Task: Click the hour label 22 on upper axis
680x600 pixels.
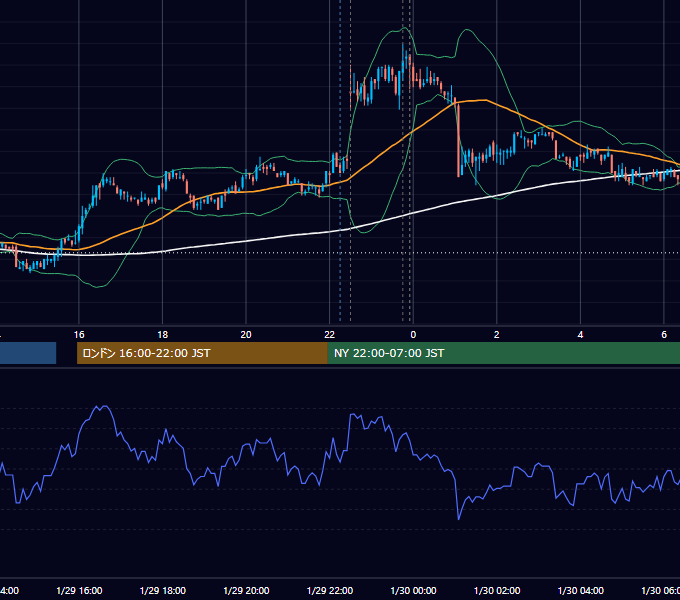Action: 330,335
